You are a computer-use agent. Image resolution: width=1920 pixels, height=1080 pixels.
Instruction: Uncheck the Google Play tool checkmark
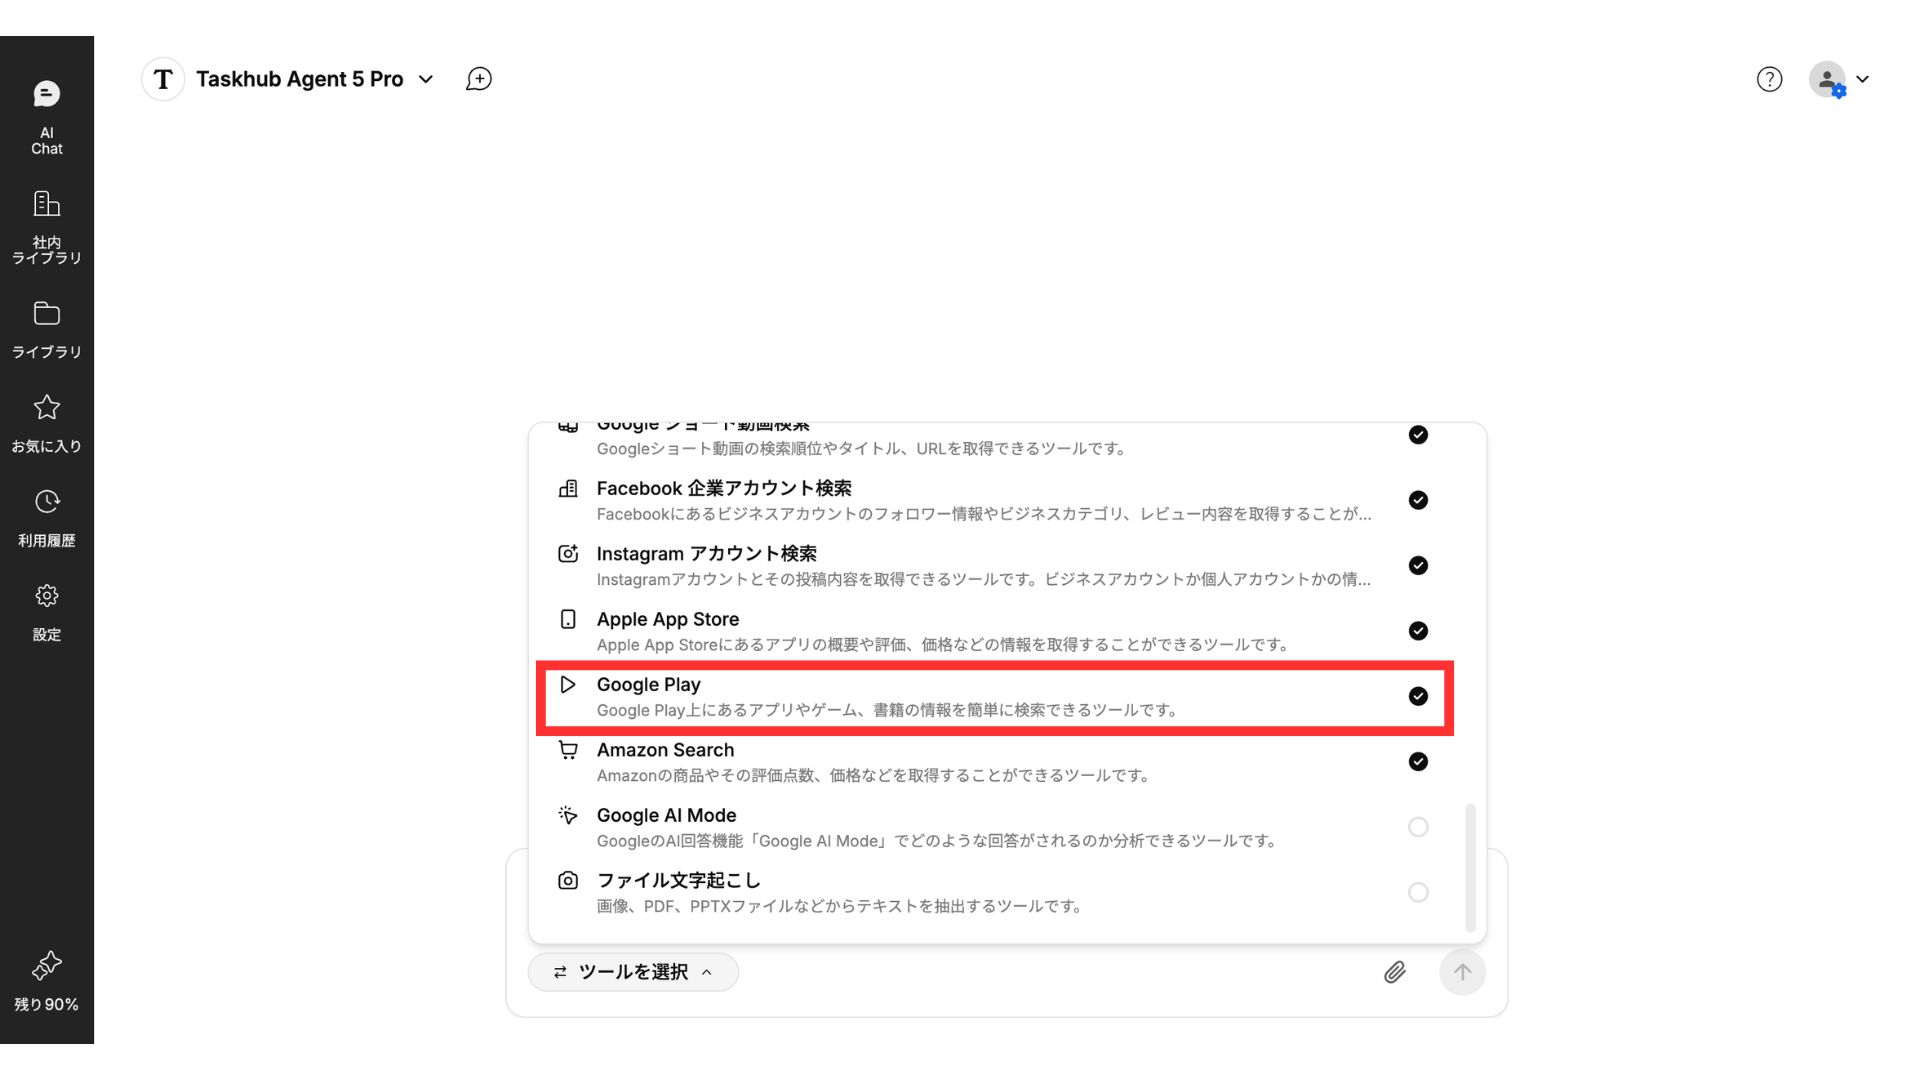1417,696
